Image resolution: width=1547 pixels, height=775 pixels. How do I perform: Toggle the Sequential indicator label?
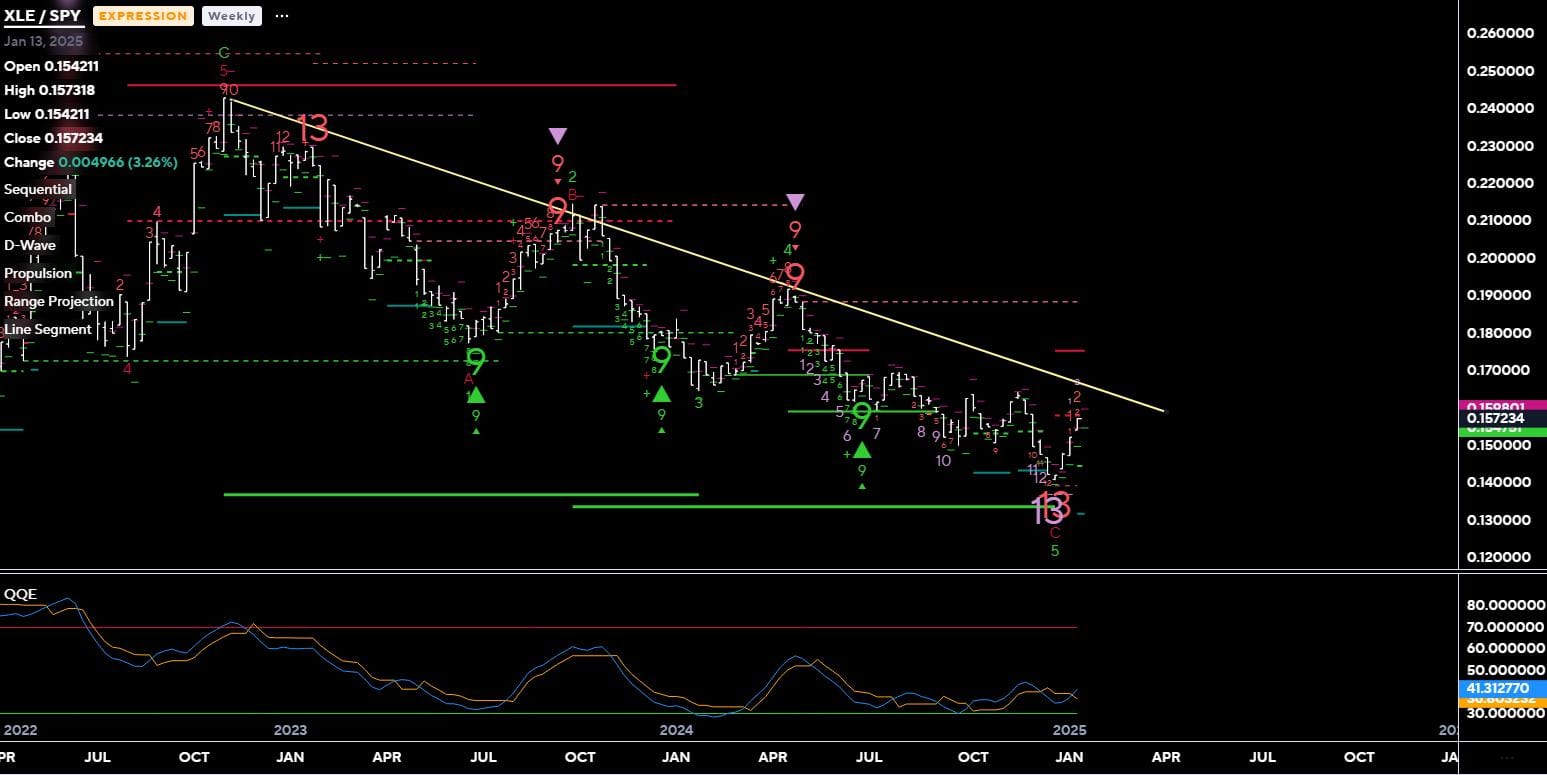click(38, 189)
